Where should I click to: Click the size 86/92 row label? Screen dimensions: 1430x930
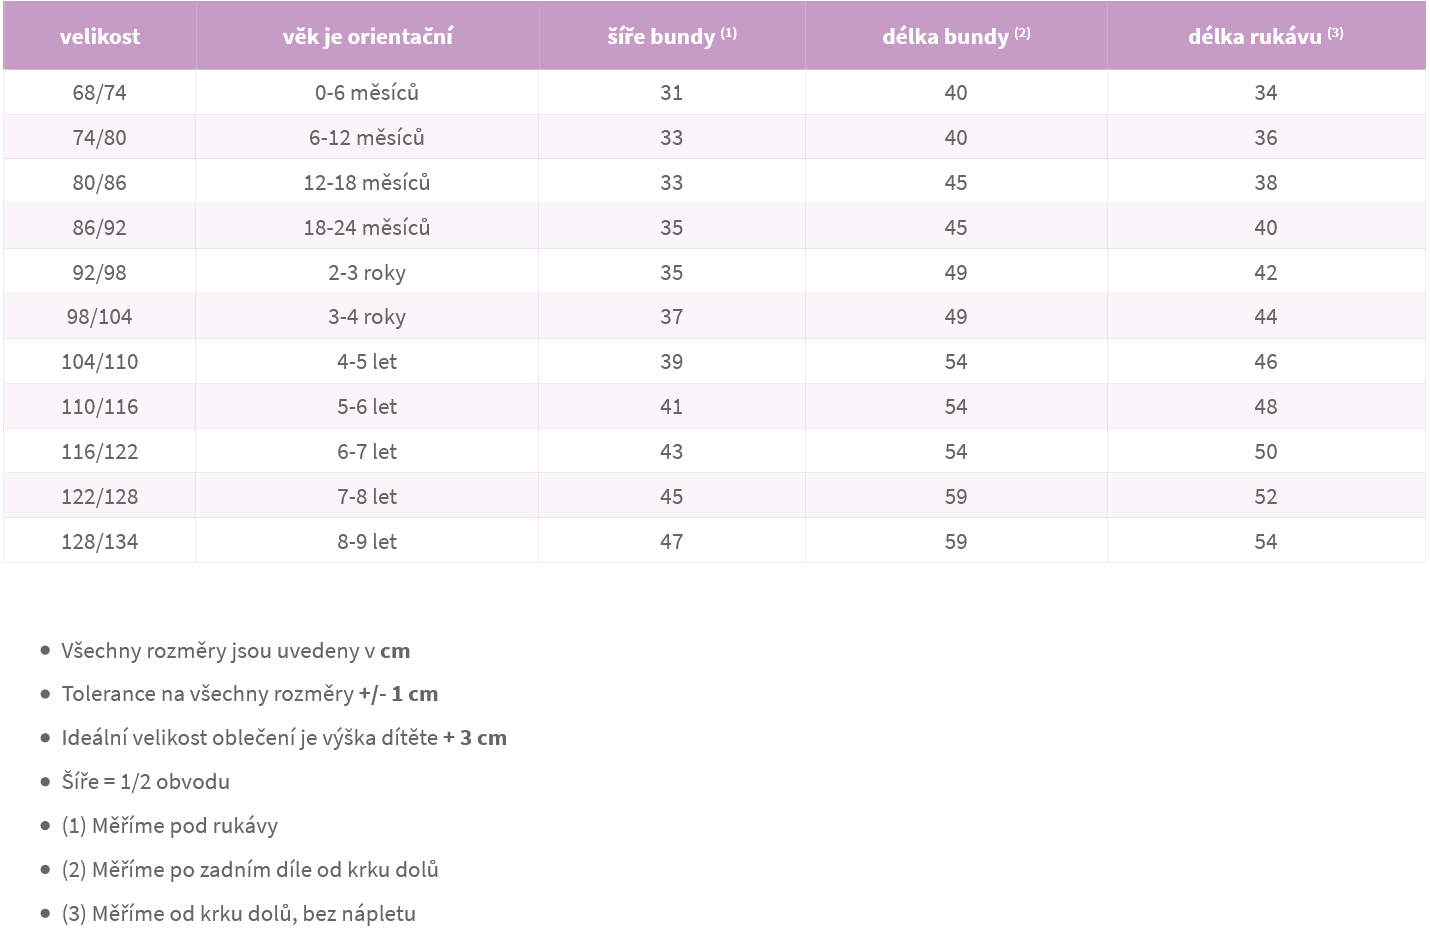click(x=100, y=227)
